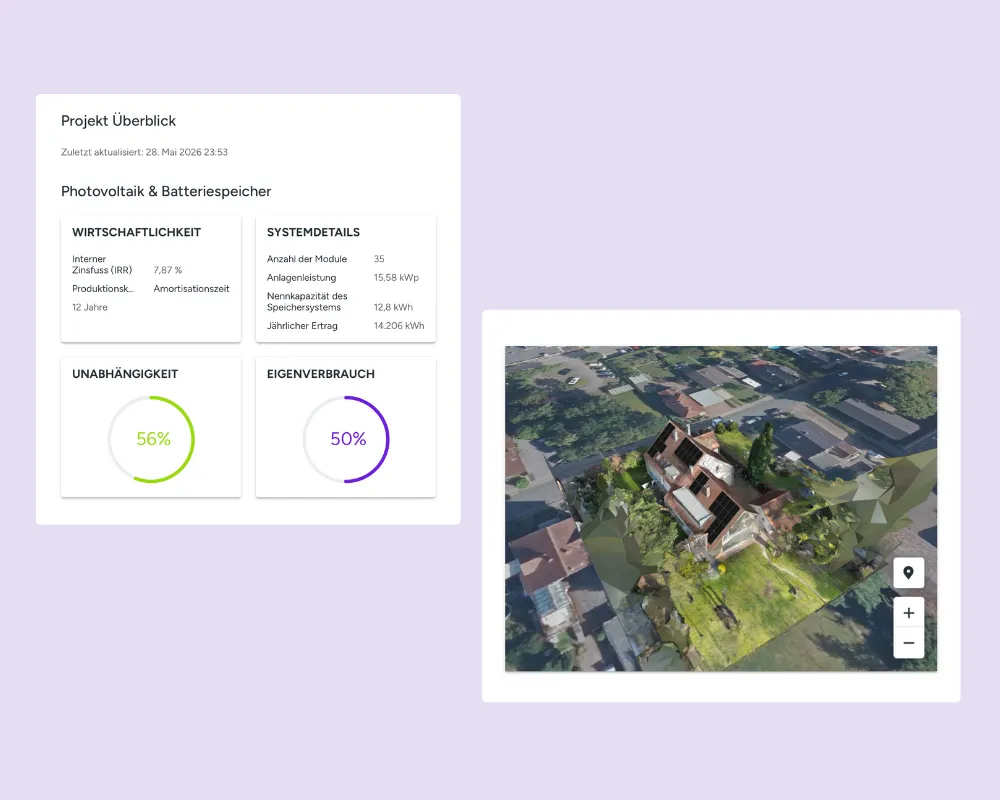The height and width of the screenshot is (800, 1000).
Task: Click the UNABHÄNGIGKEIT card title
Action: click(x=125, y=374)
